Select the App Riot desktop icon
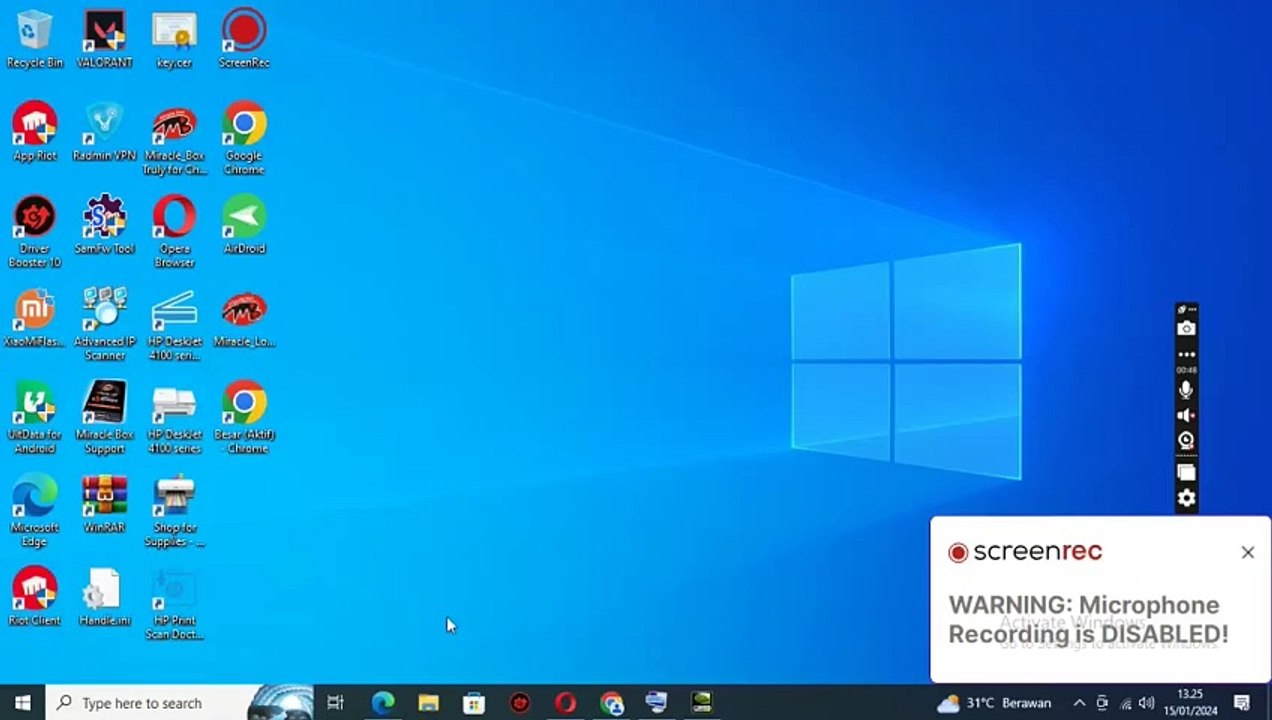The image size is (1272, 720). [x=34, y=132]
